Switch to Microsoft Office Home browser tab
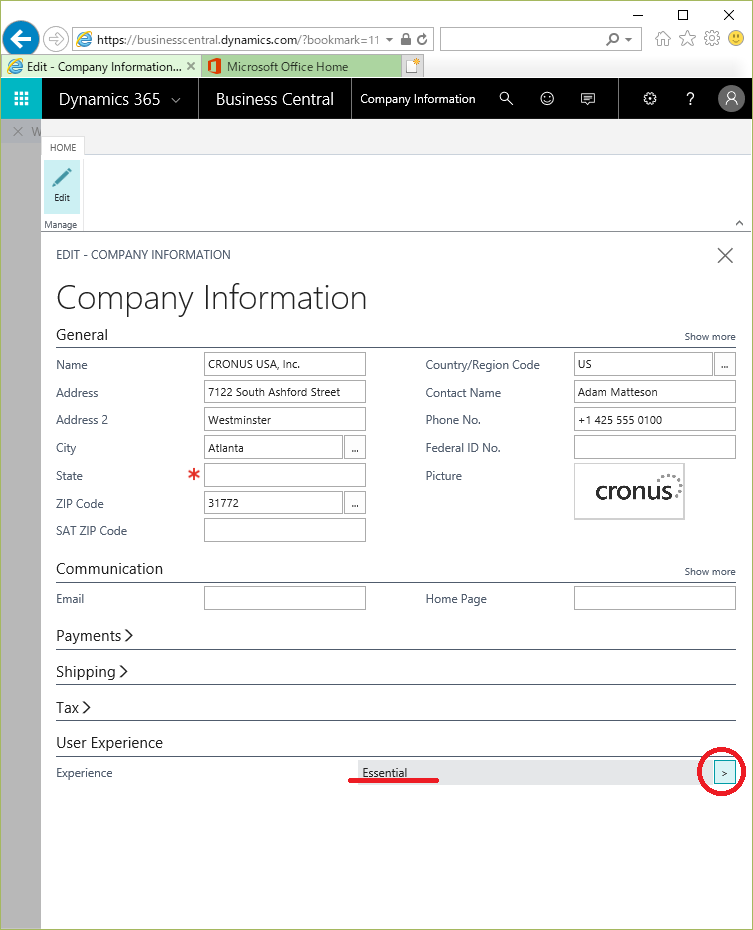Viewport: 753px width, 930px height. (x=301, y=66)
